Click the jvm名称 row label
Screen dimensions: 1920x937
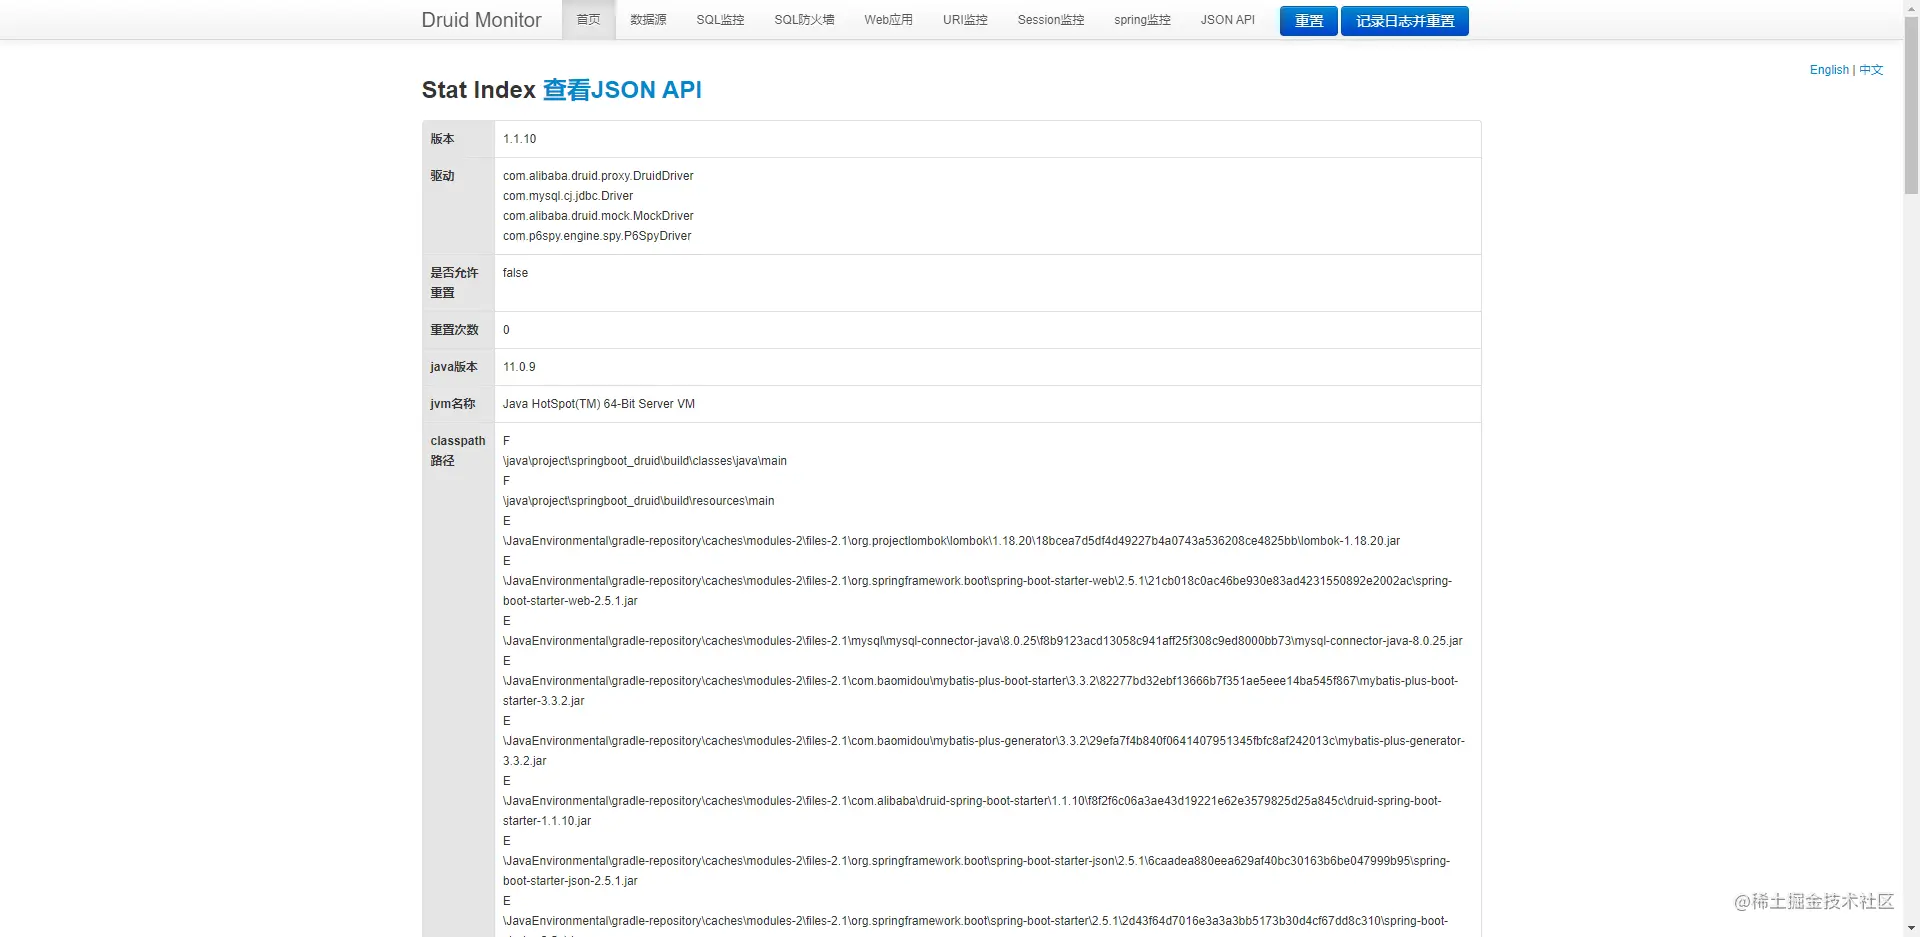(x=453, y=404)
